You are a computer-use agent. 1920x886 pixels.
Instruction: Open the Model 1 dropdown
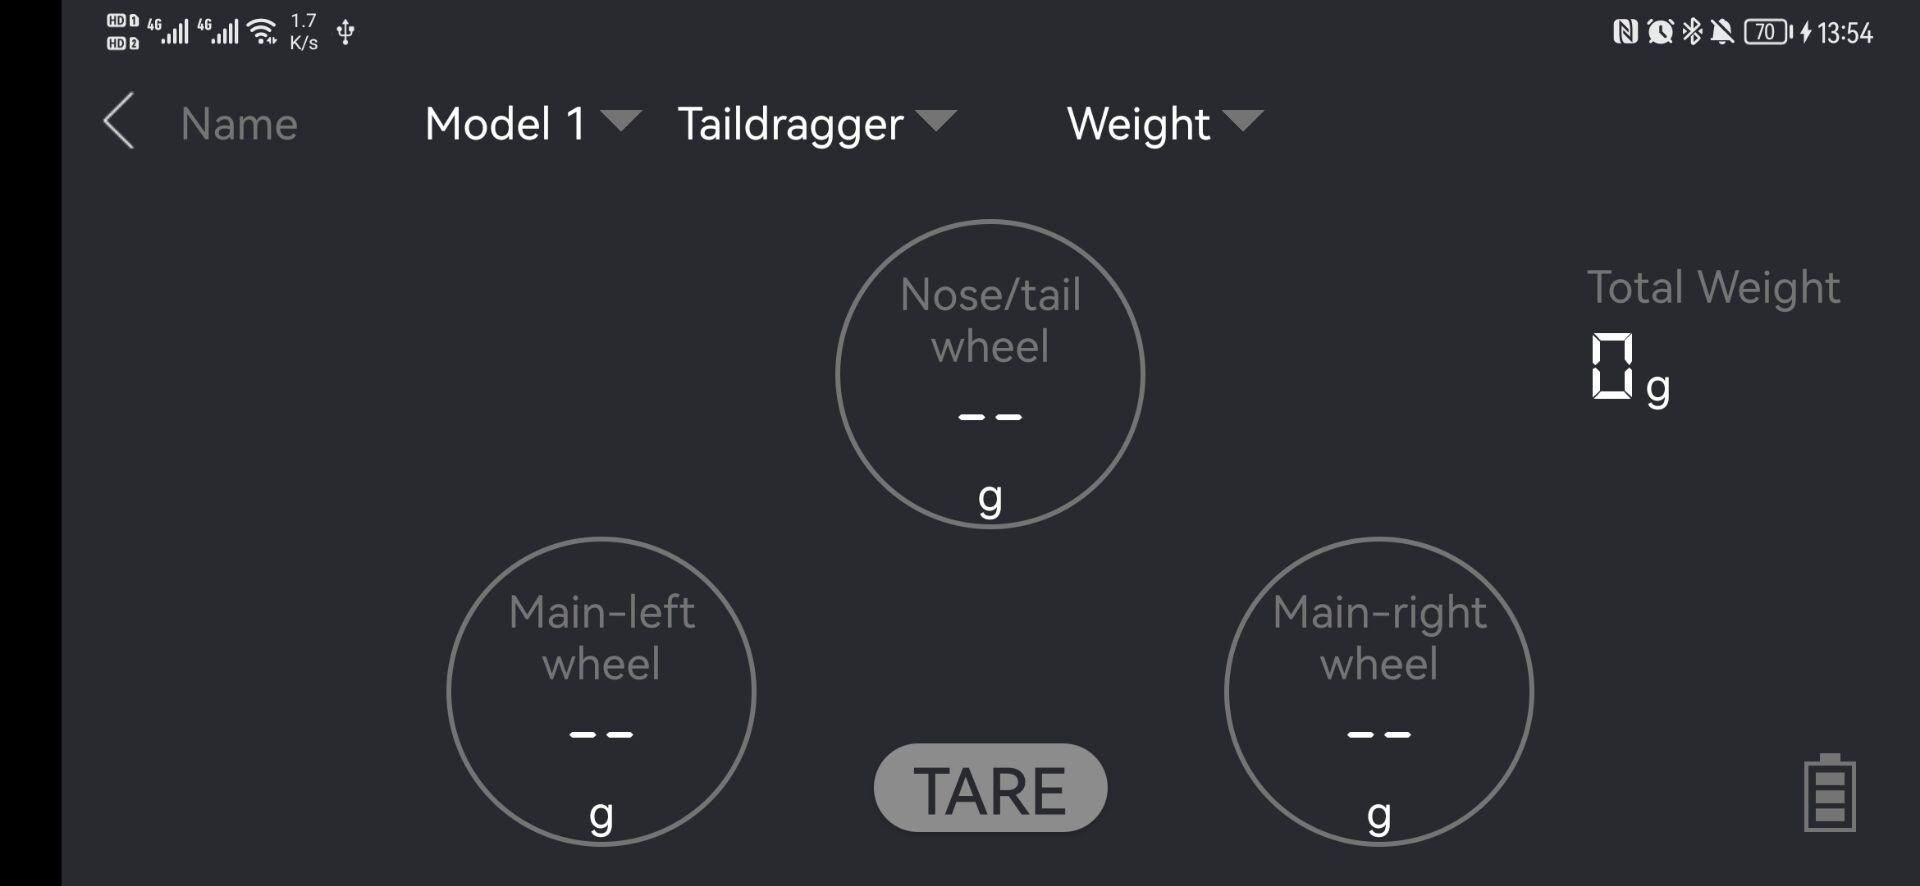click(533, 123)
